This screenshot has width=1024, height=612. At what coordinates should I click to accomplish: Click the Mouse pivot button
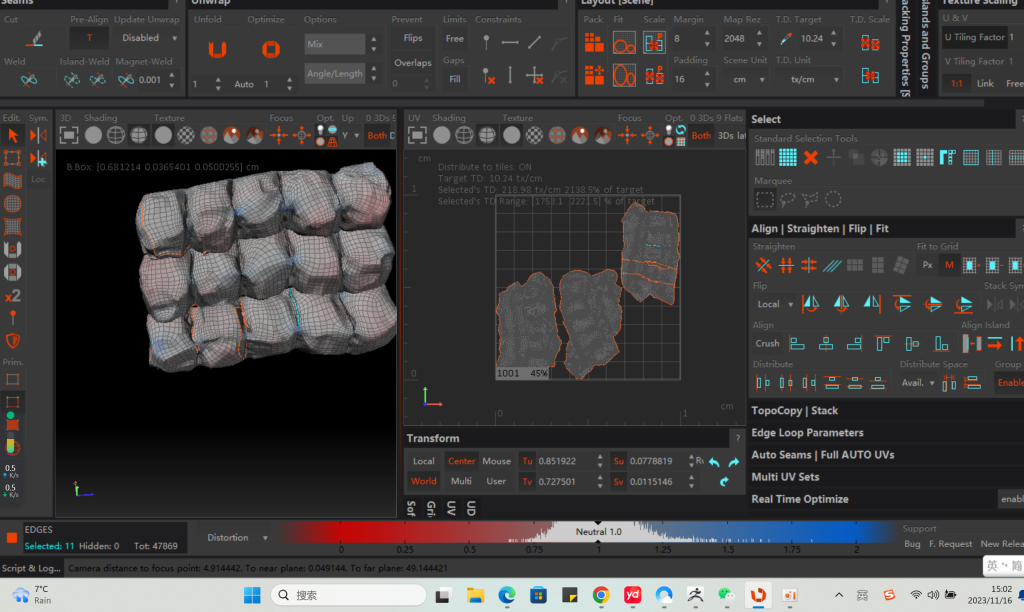pos(496,461)
